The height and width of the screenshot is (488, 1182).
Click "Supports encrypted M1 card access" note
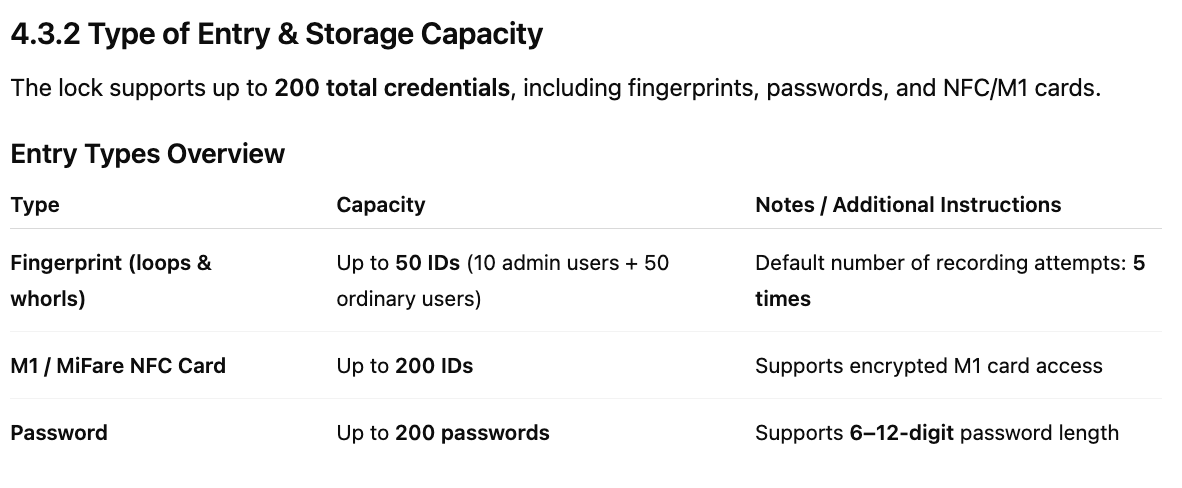coord(928,366)
